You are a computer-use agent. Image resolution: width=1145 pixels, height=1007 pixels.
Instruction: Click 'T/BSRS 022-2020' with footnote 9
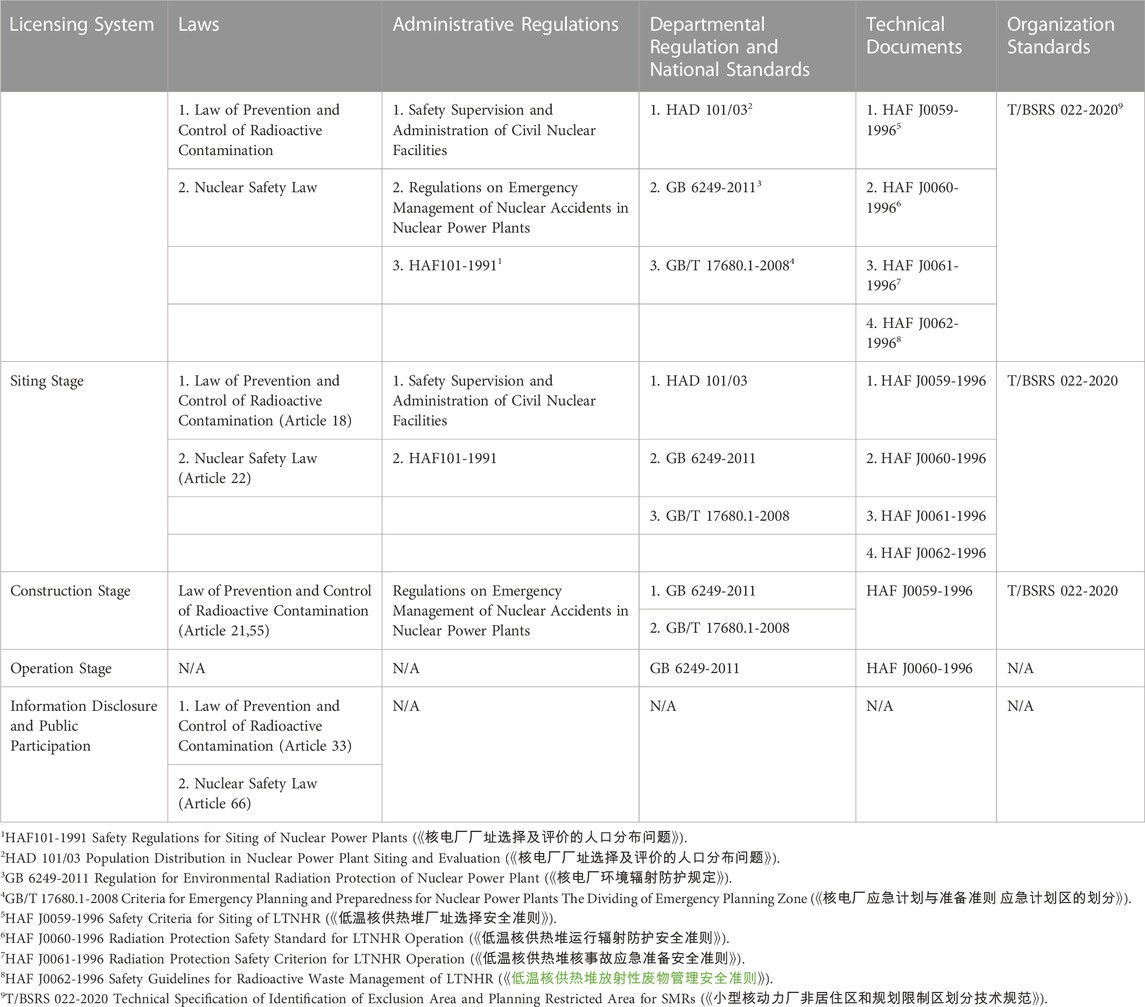(1065, 110)
